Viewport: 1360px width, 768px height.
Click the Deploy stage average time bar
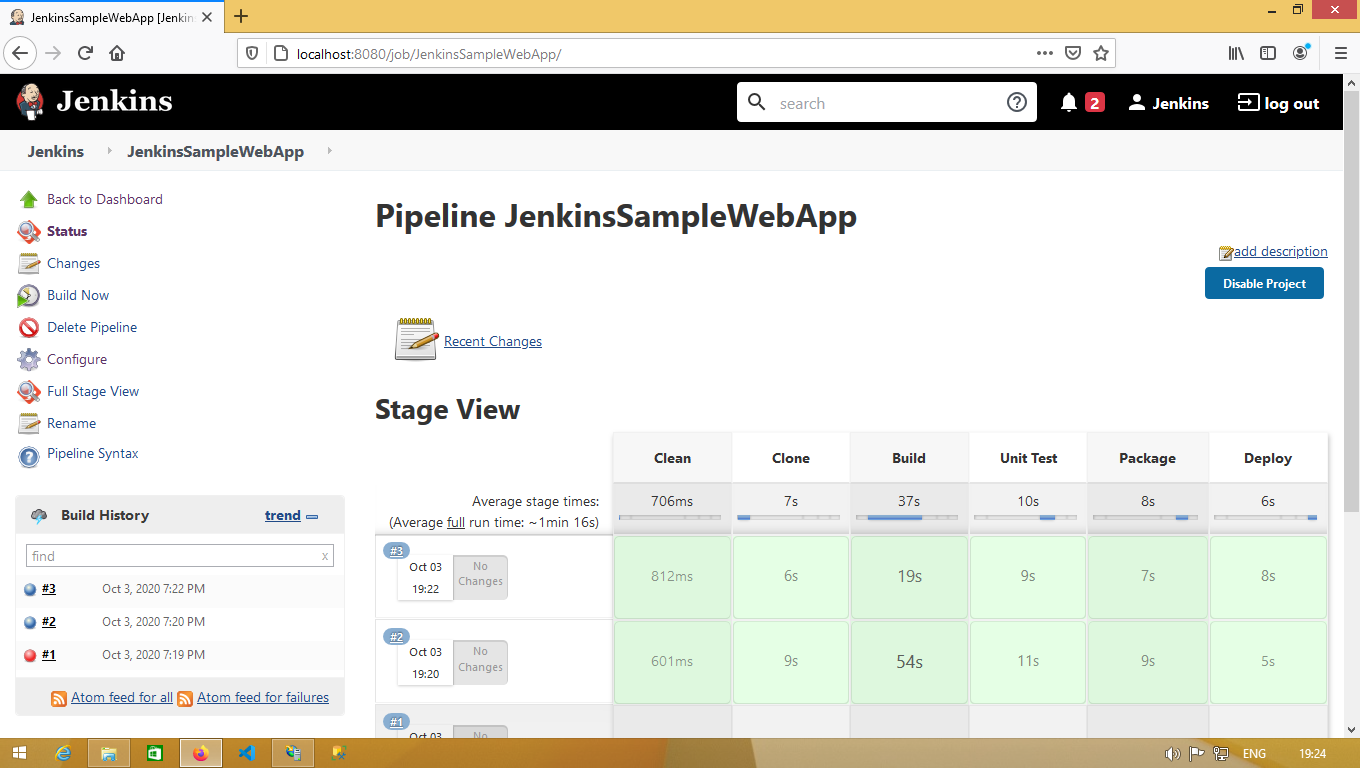pyautogui.click(x=1267, y=518)
